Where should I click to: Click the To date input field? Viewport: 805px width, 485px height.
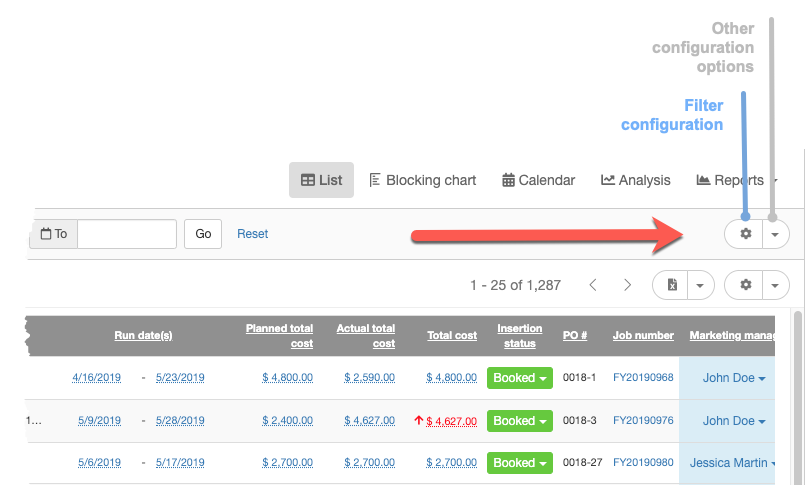127,234
